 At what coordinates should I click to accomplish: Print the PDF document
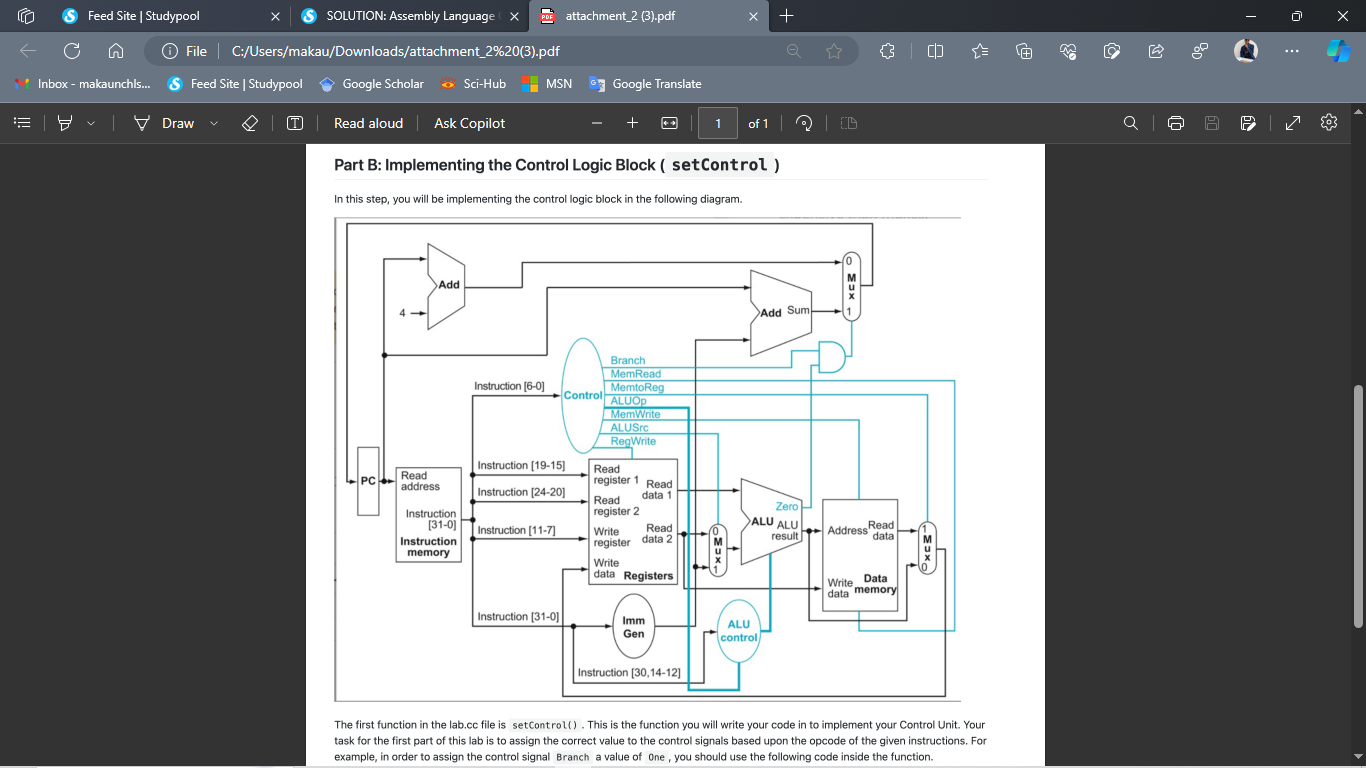1176,123
